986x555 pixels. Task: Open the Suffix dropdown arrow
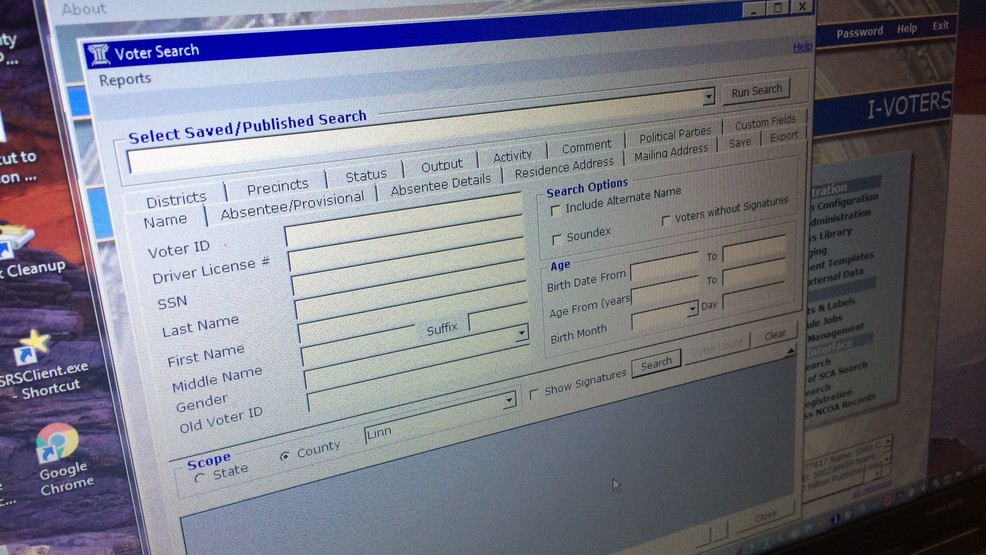(521, 335)
